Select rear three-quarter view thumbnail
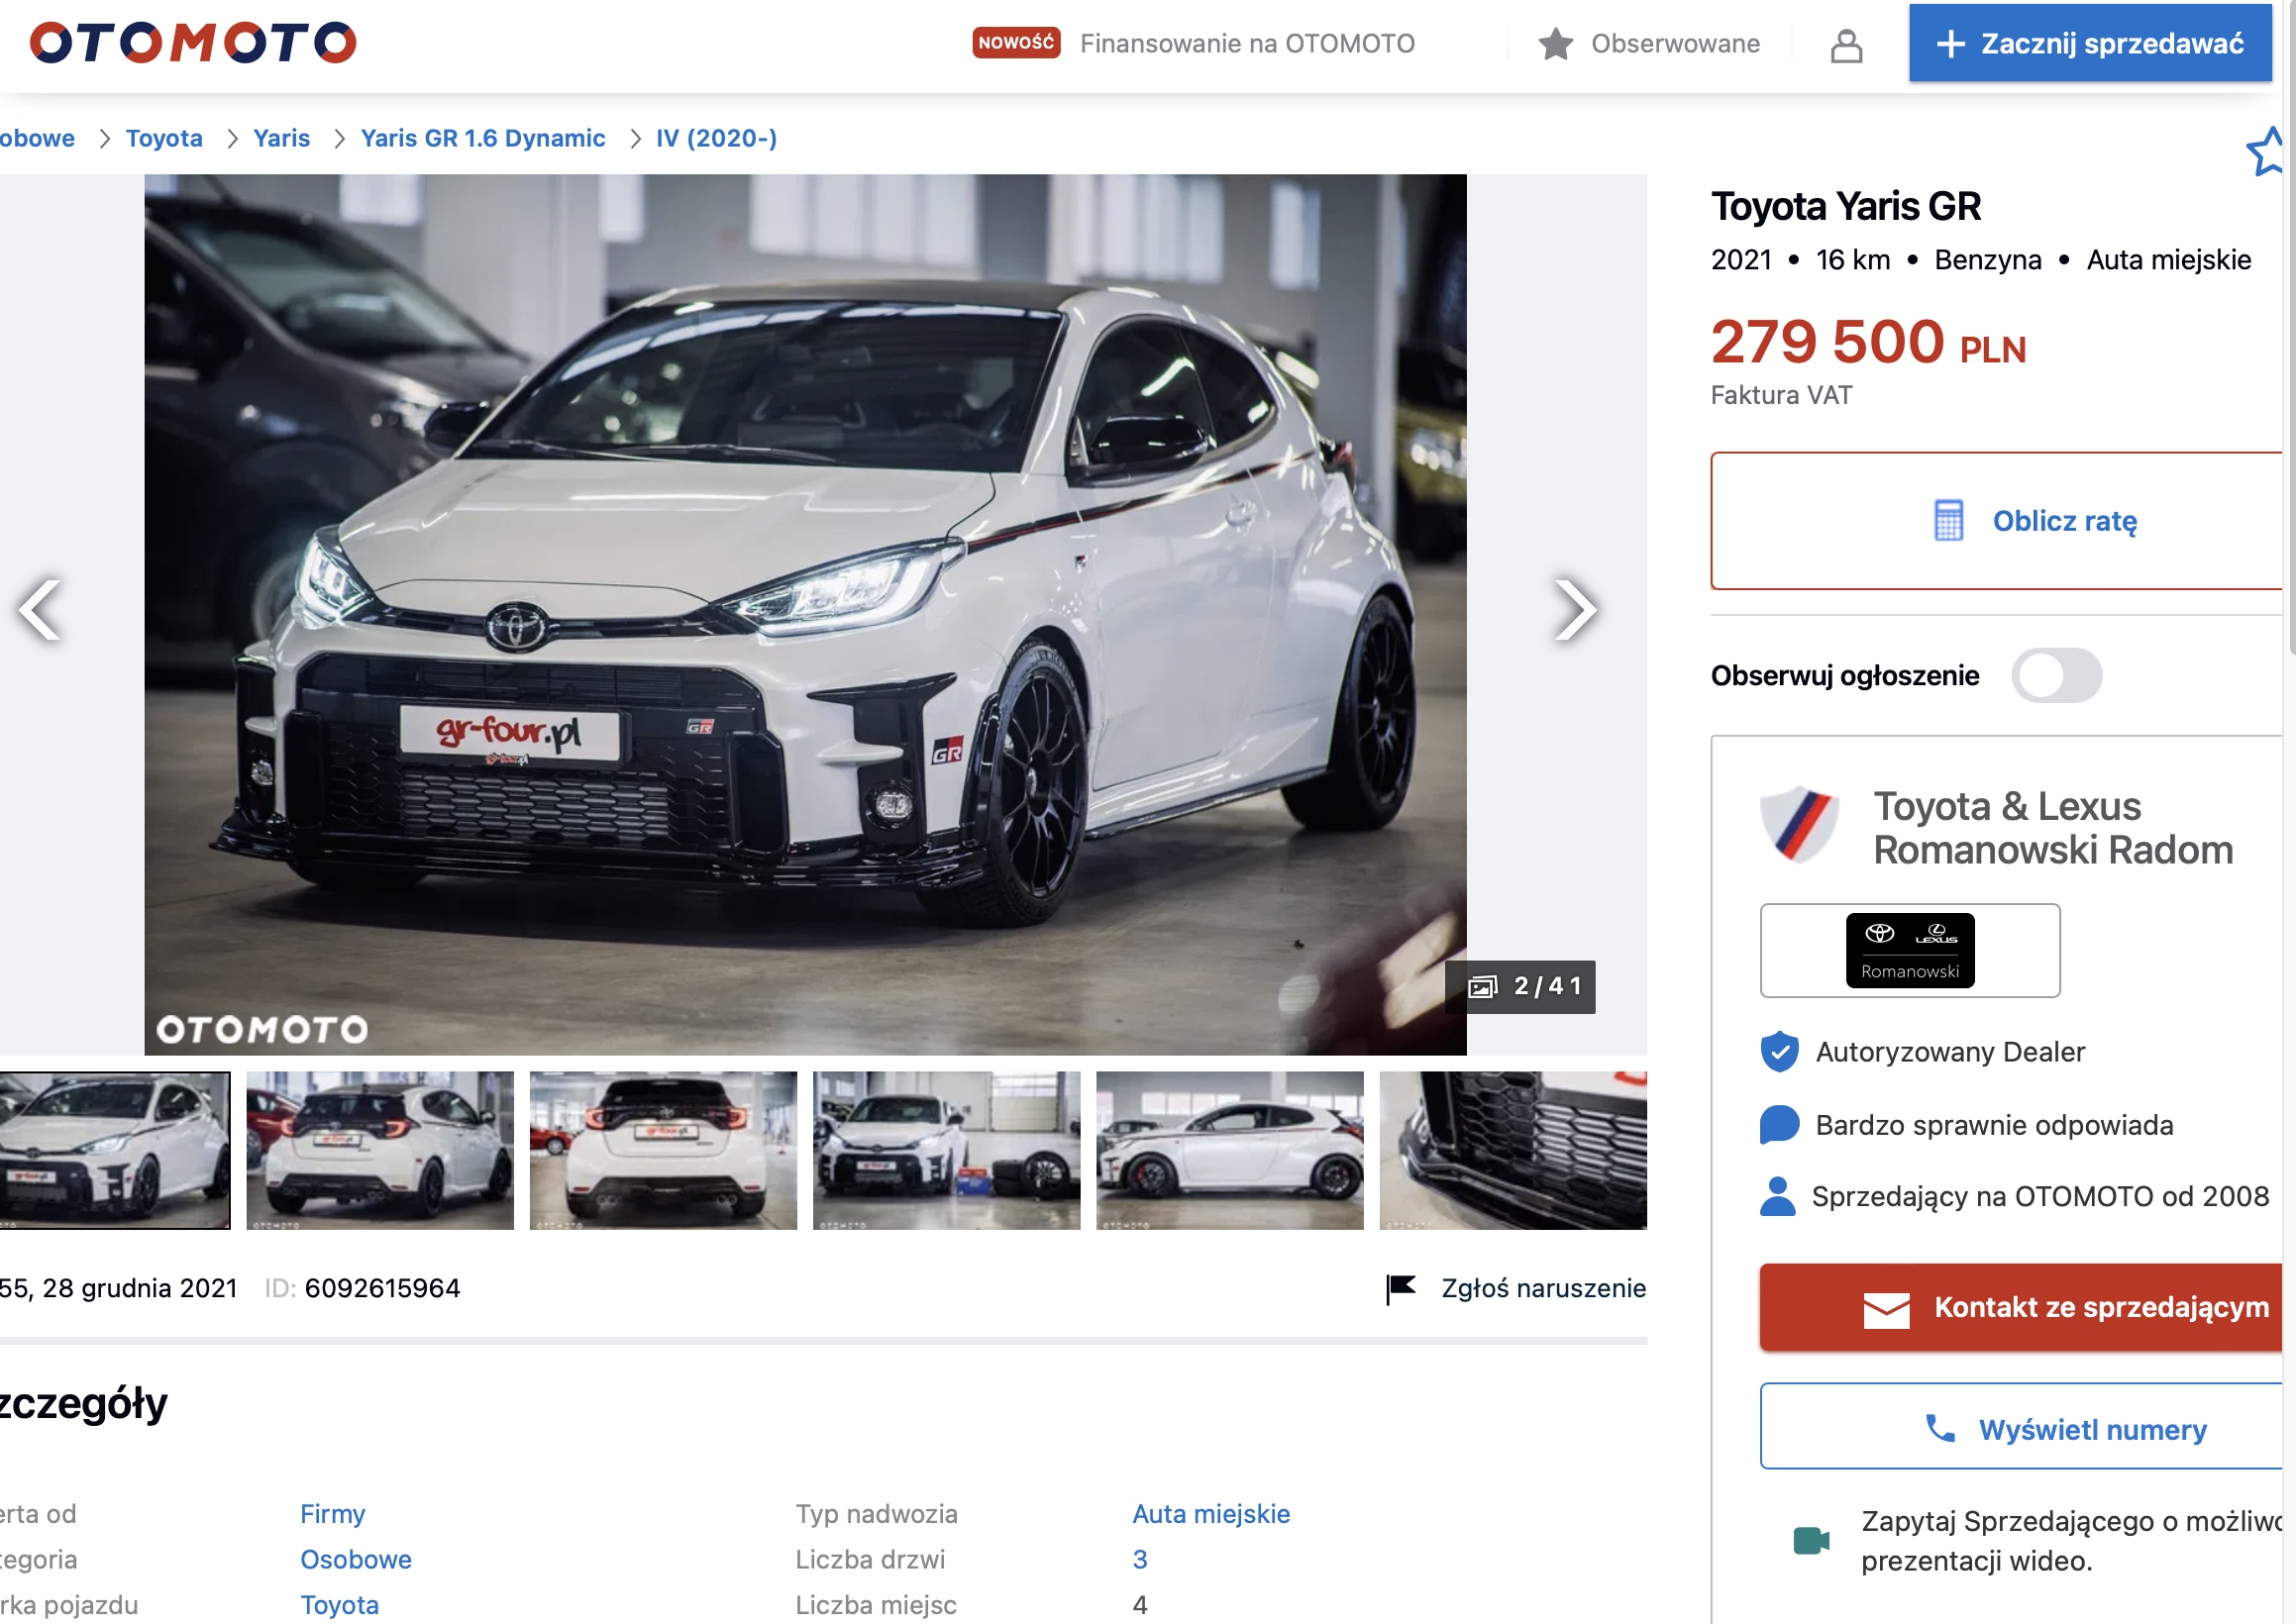This screenshot has height=1624, width=2296. click(x=380, y=1150)
